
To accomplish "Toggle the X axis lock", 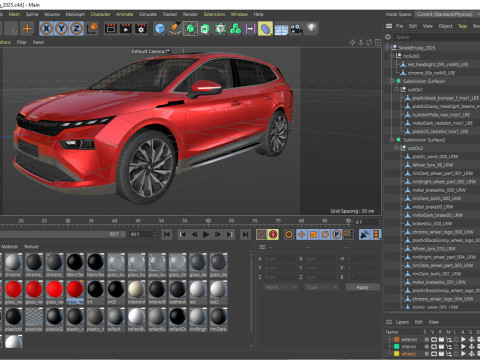I will pos(46,29).
